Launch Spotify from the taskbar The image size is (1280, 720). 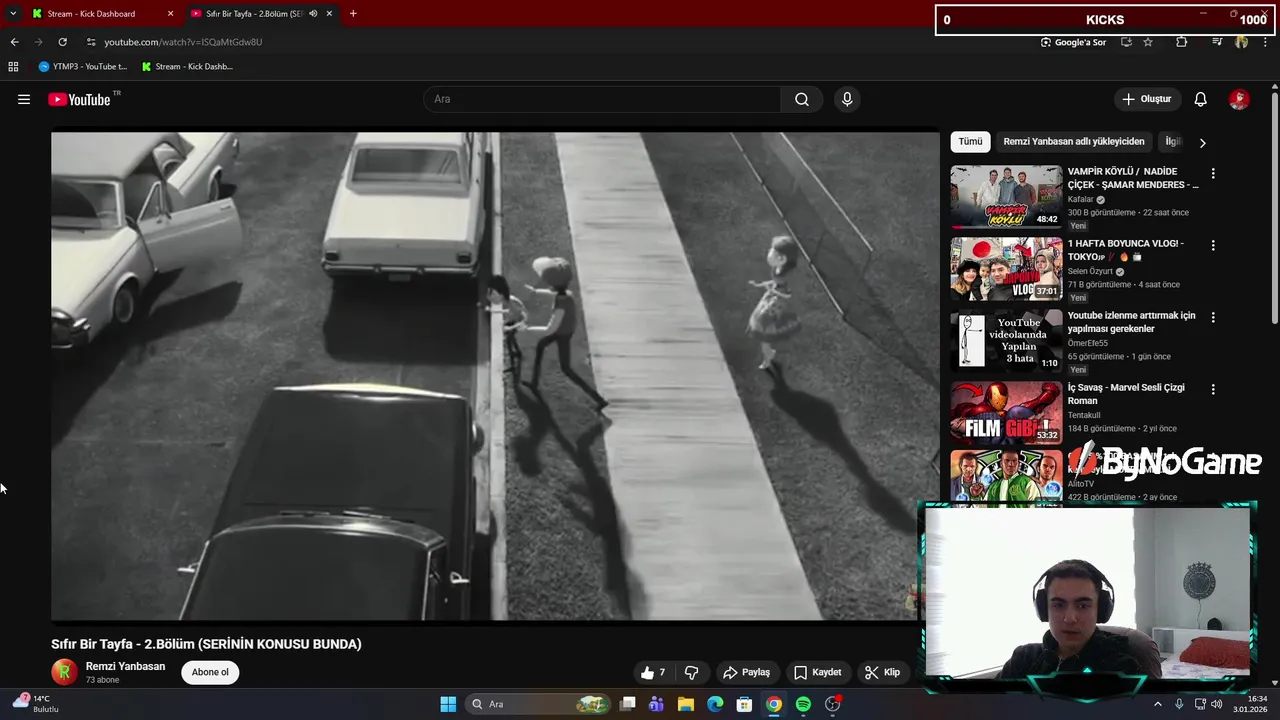point(803,704)
